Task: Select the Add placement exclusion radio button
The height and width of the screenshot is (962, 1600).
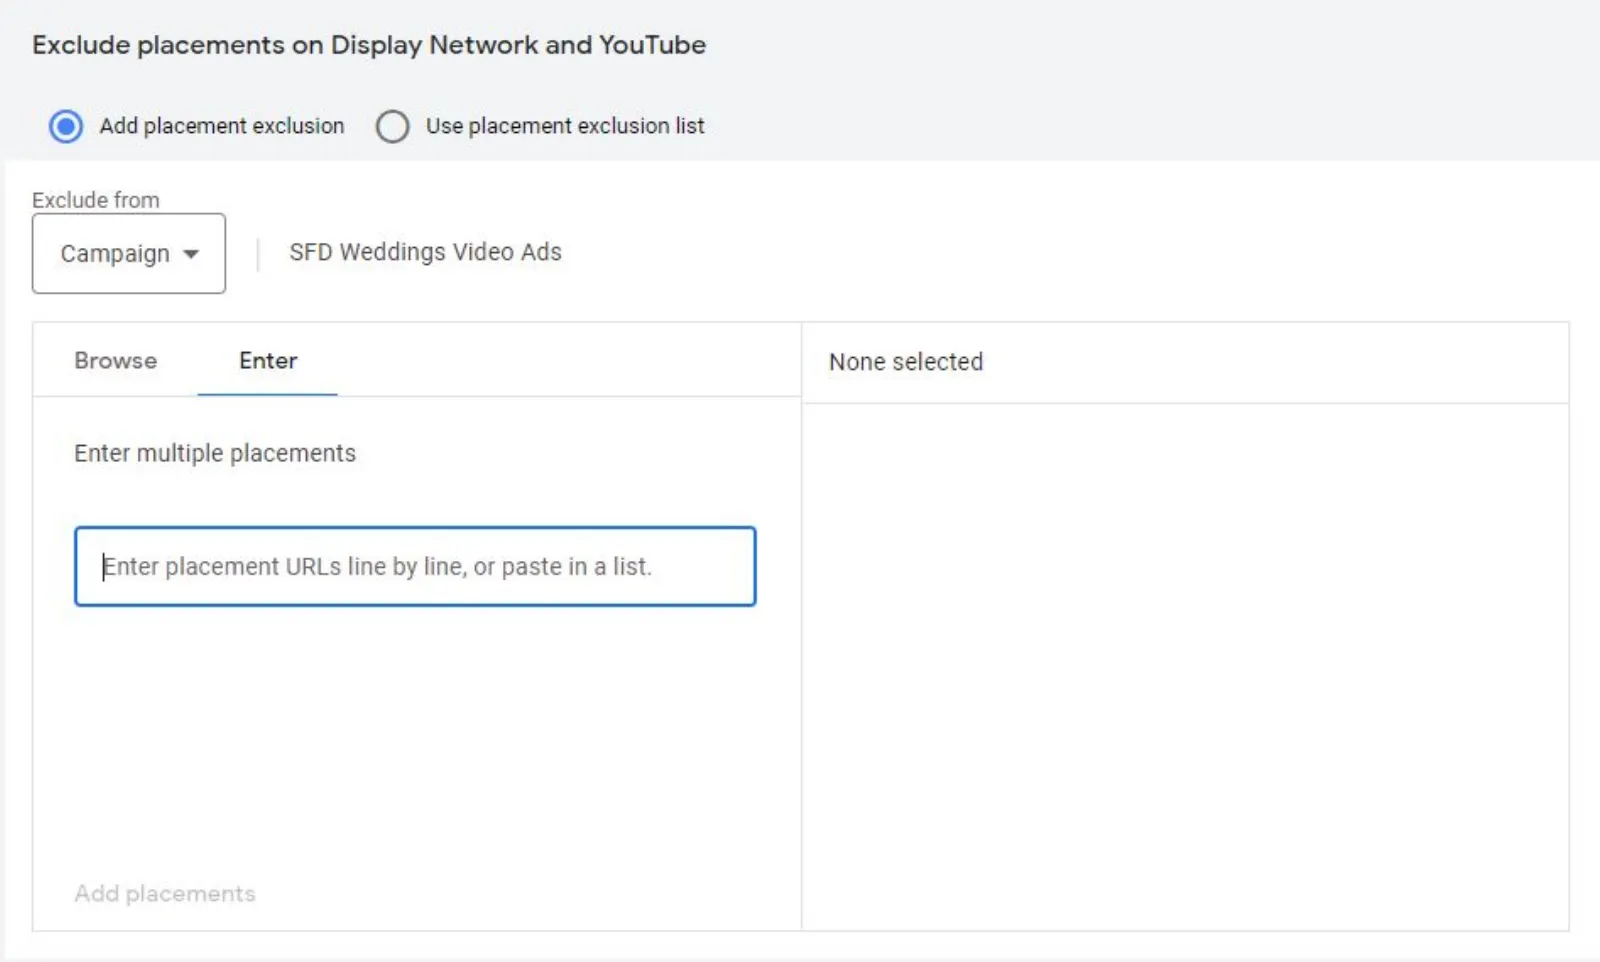Action: click(x=66, y=126)
